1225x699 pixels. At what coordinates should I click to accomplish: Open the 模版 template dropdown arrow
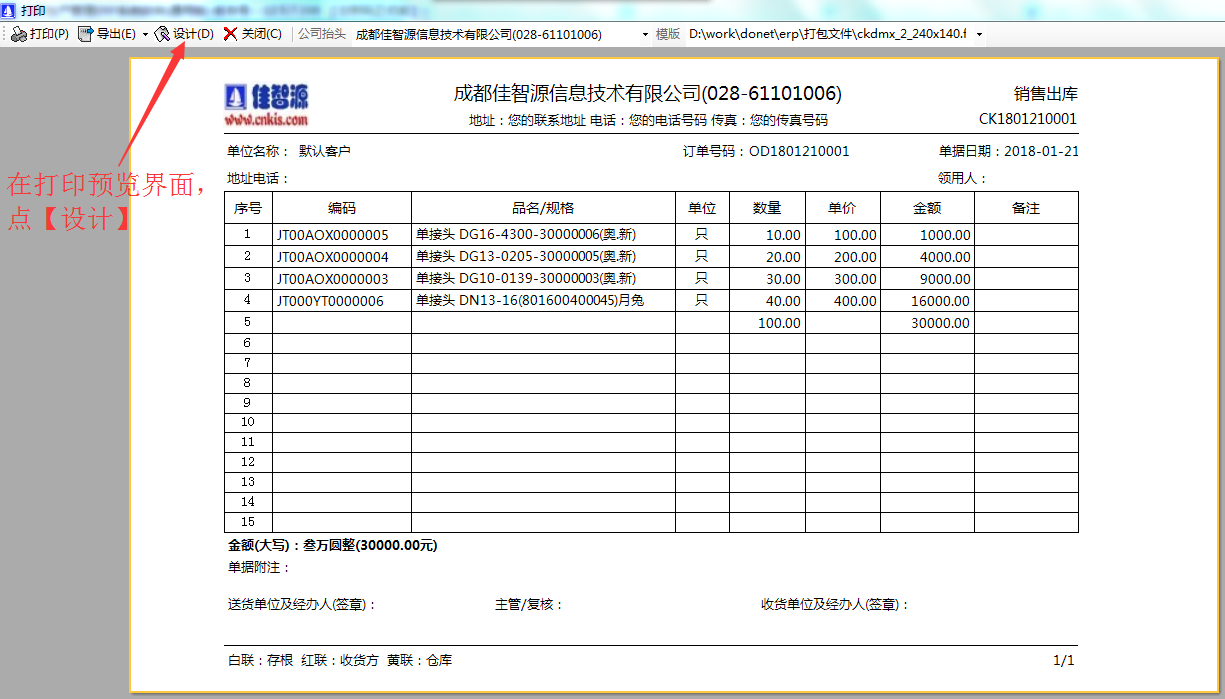pyautogui.click(x=979, y=34)
